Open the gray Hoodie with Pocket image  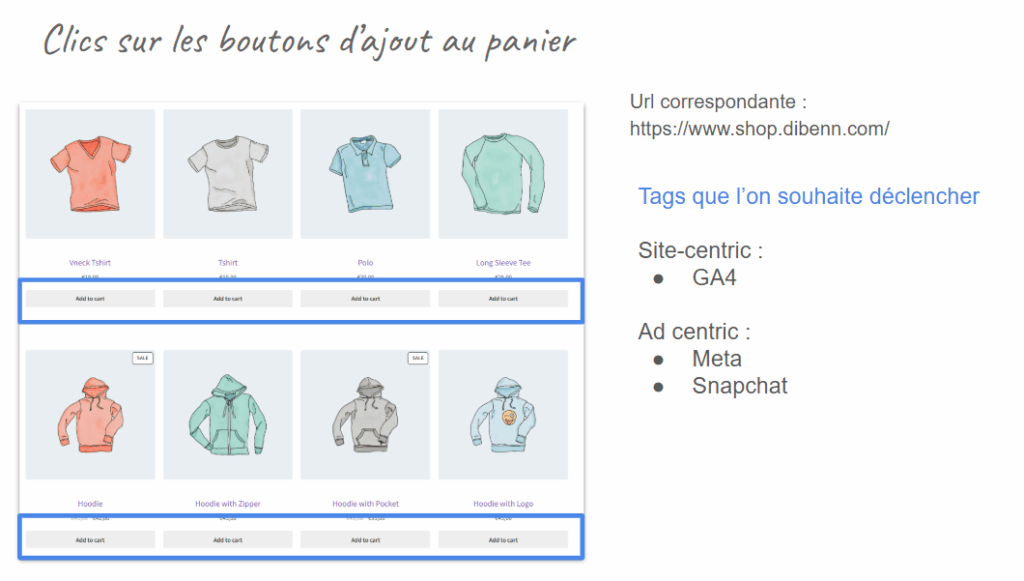click(x=366, y=415)
